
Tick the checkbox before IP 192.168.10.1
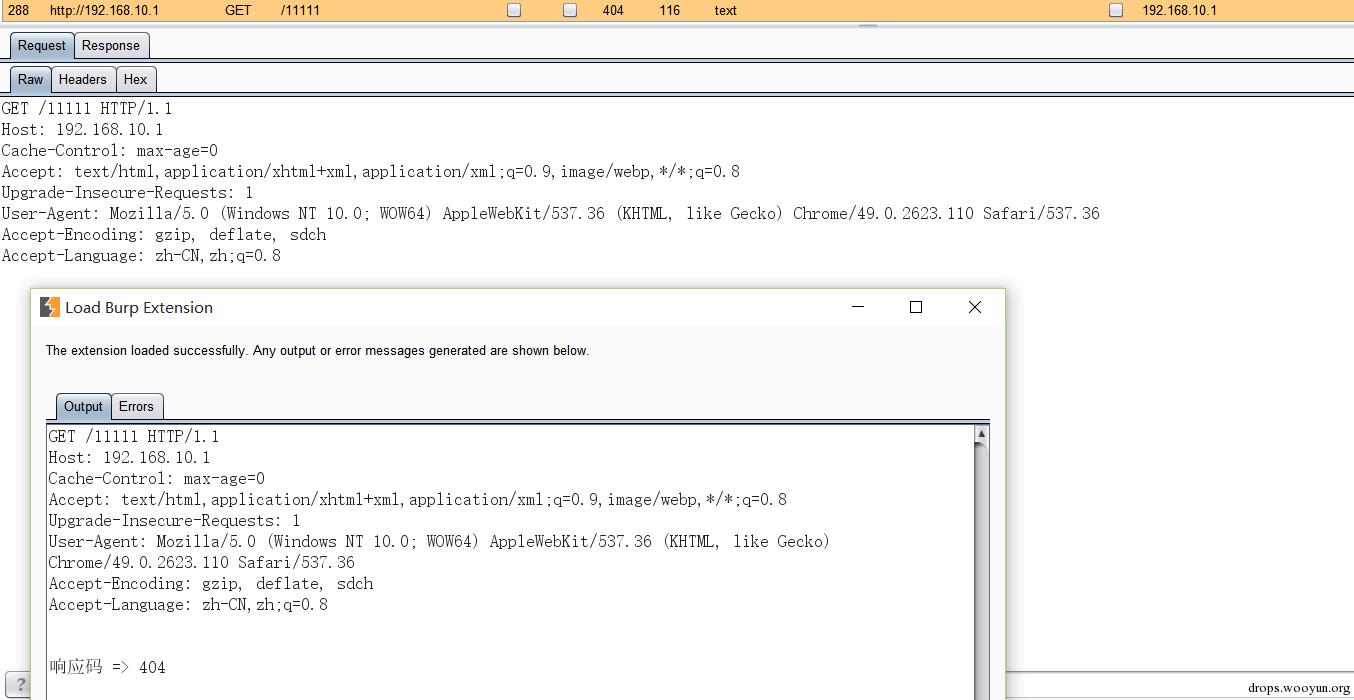(x=1116, y=10)
